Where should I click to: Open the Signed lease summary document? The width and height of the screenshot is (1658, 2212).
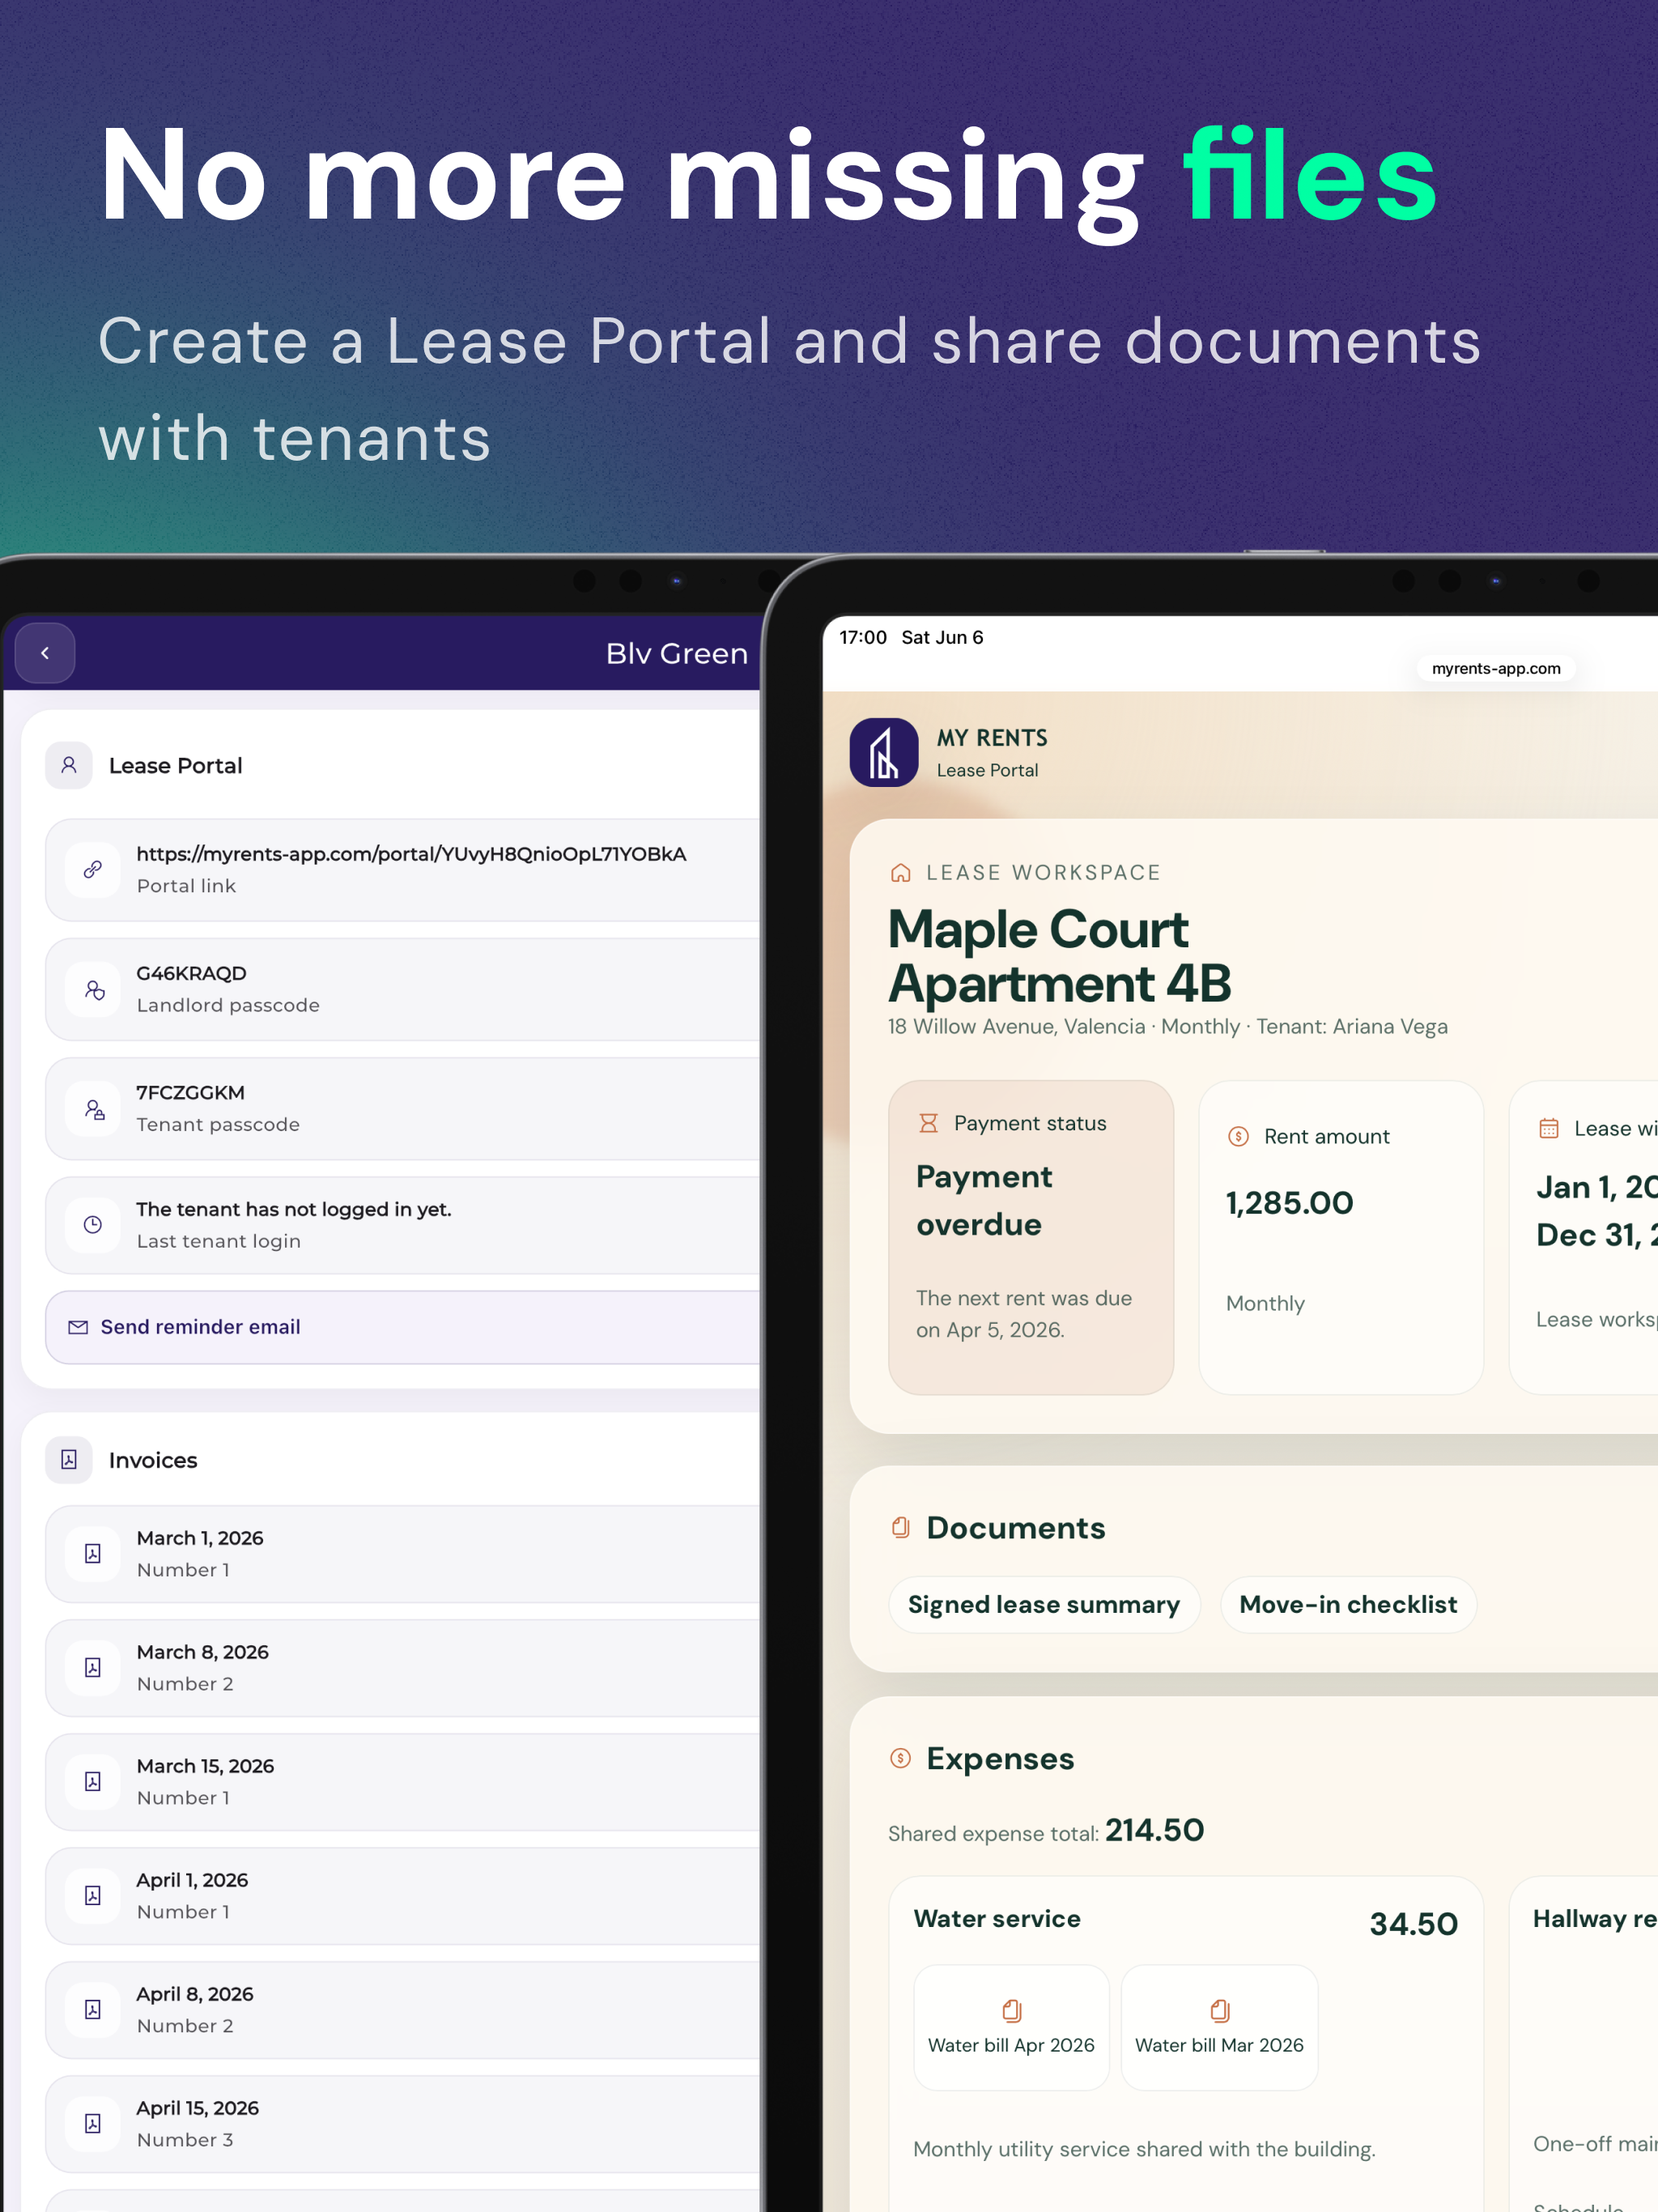(x=1044, y=1605)
